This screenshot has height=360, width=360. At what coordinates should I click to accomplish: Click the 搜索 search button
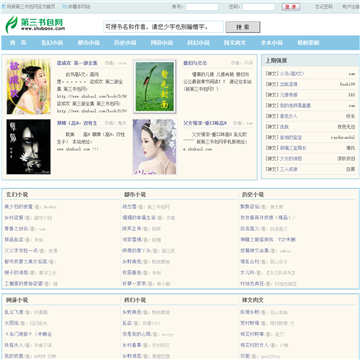[243, 27]
